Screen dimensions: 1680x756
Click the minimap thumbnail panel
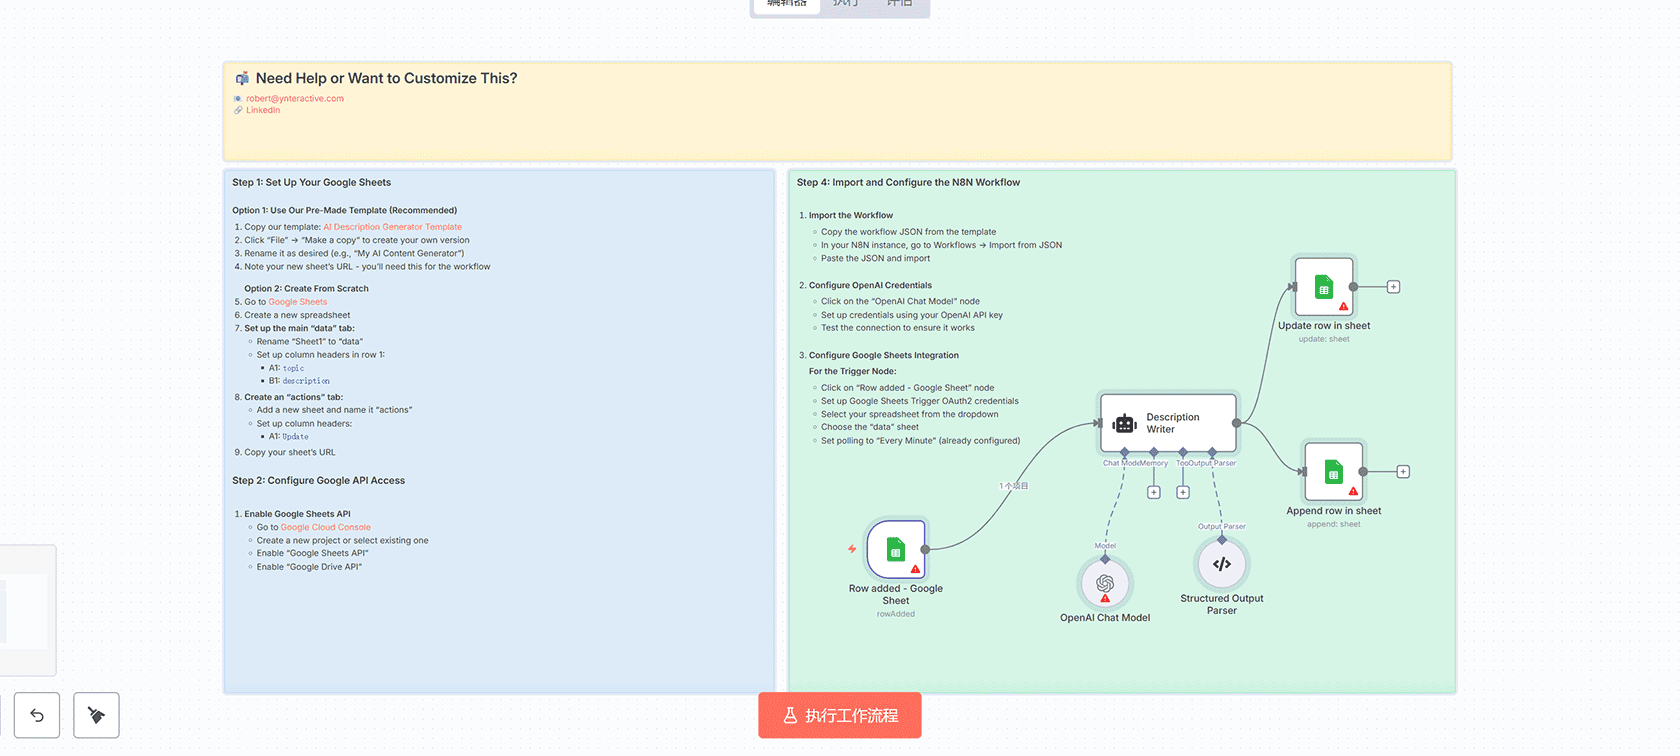pos(25,610)
